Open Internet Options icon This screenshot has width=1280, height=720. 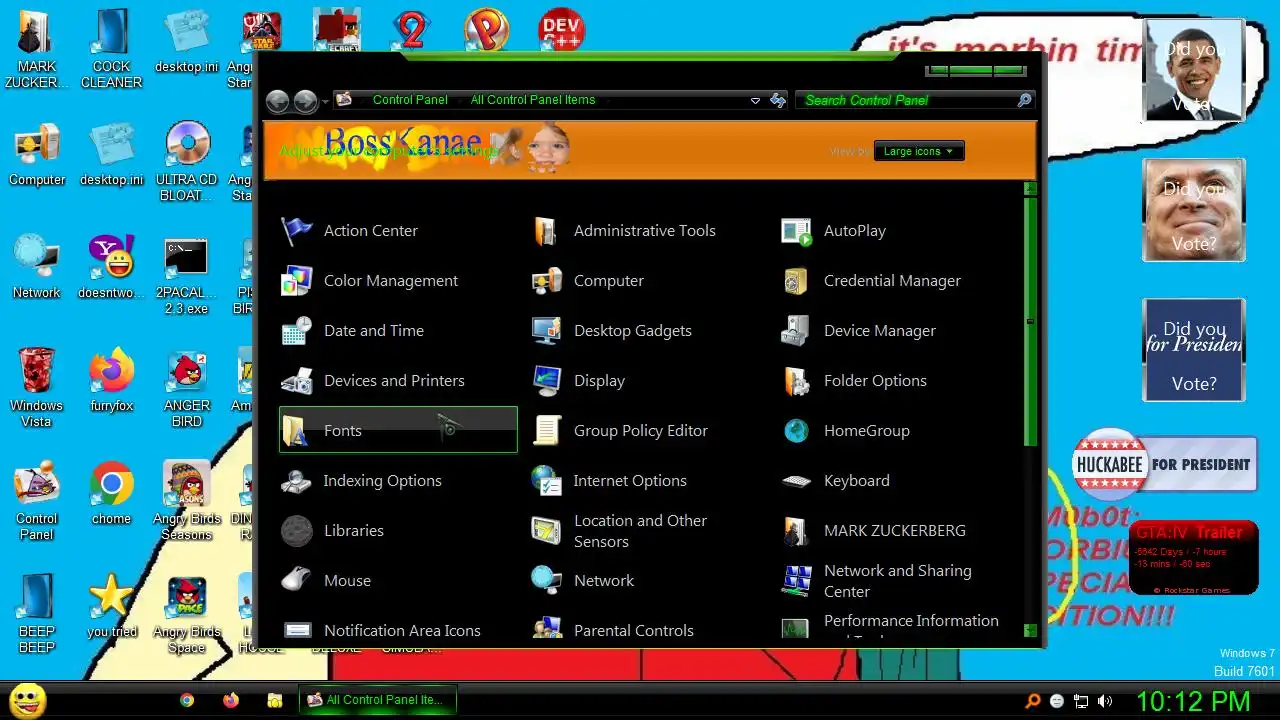pos(546,481)
